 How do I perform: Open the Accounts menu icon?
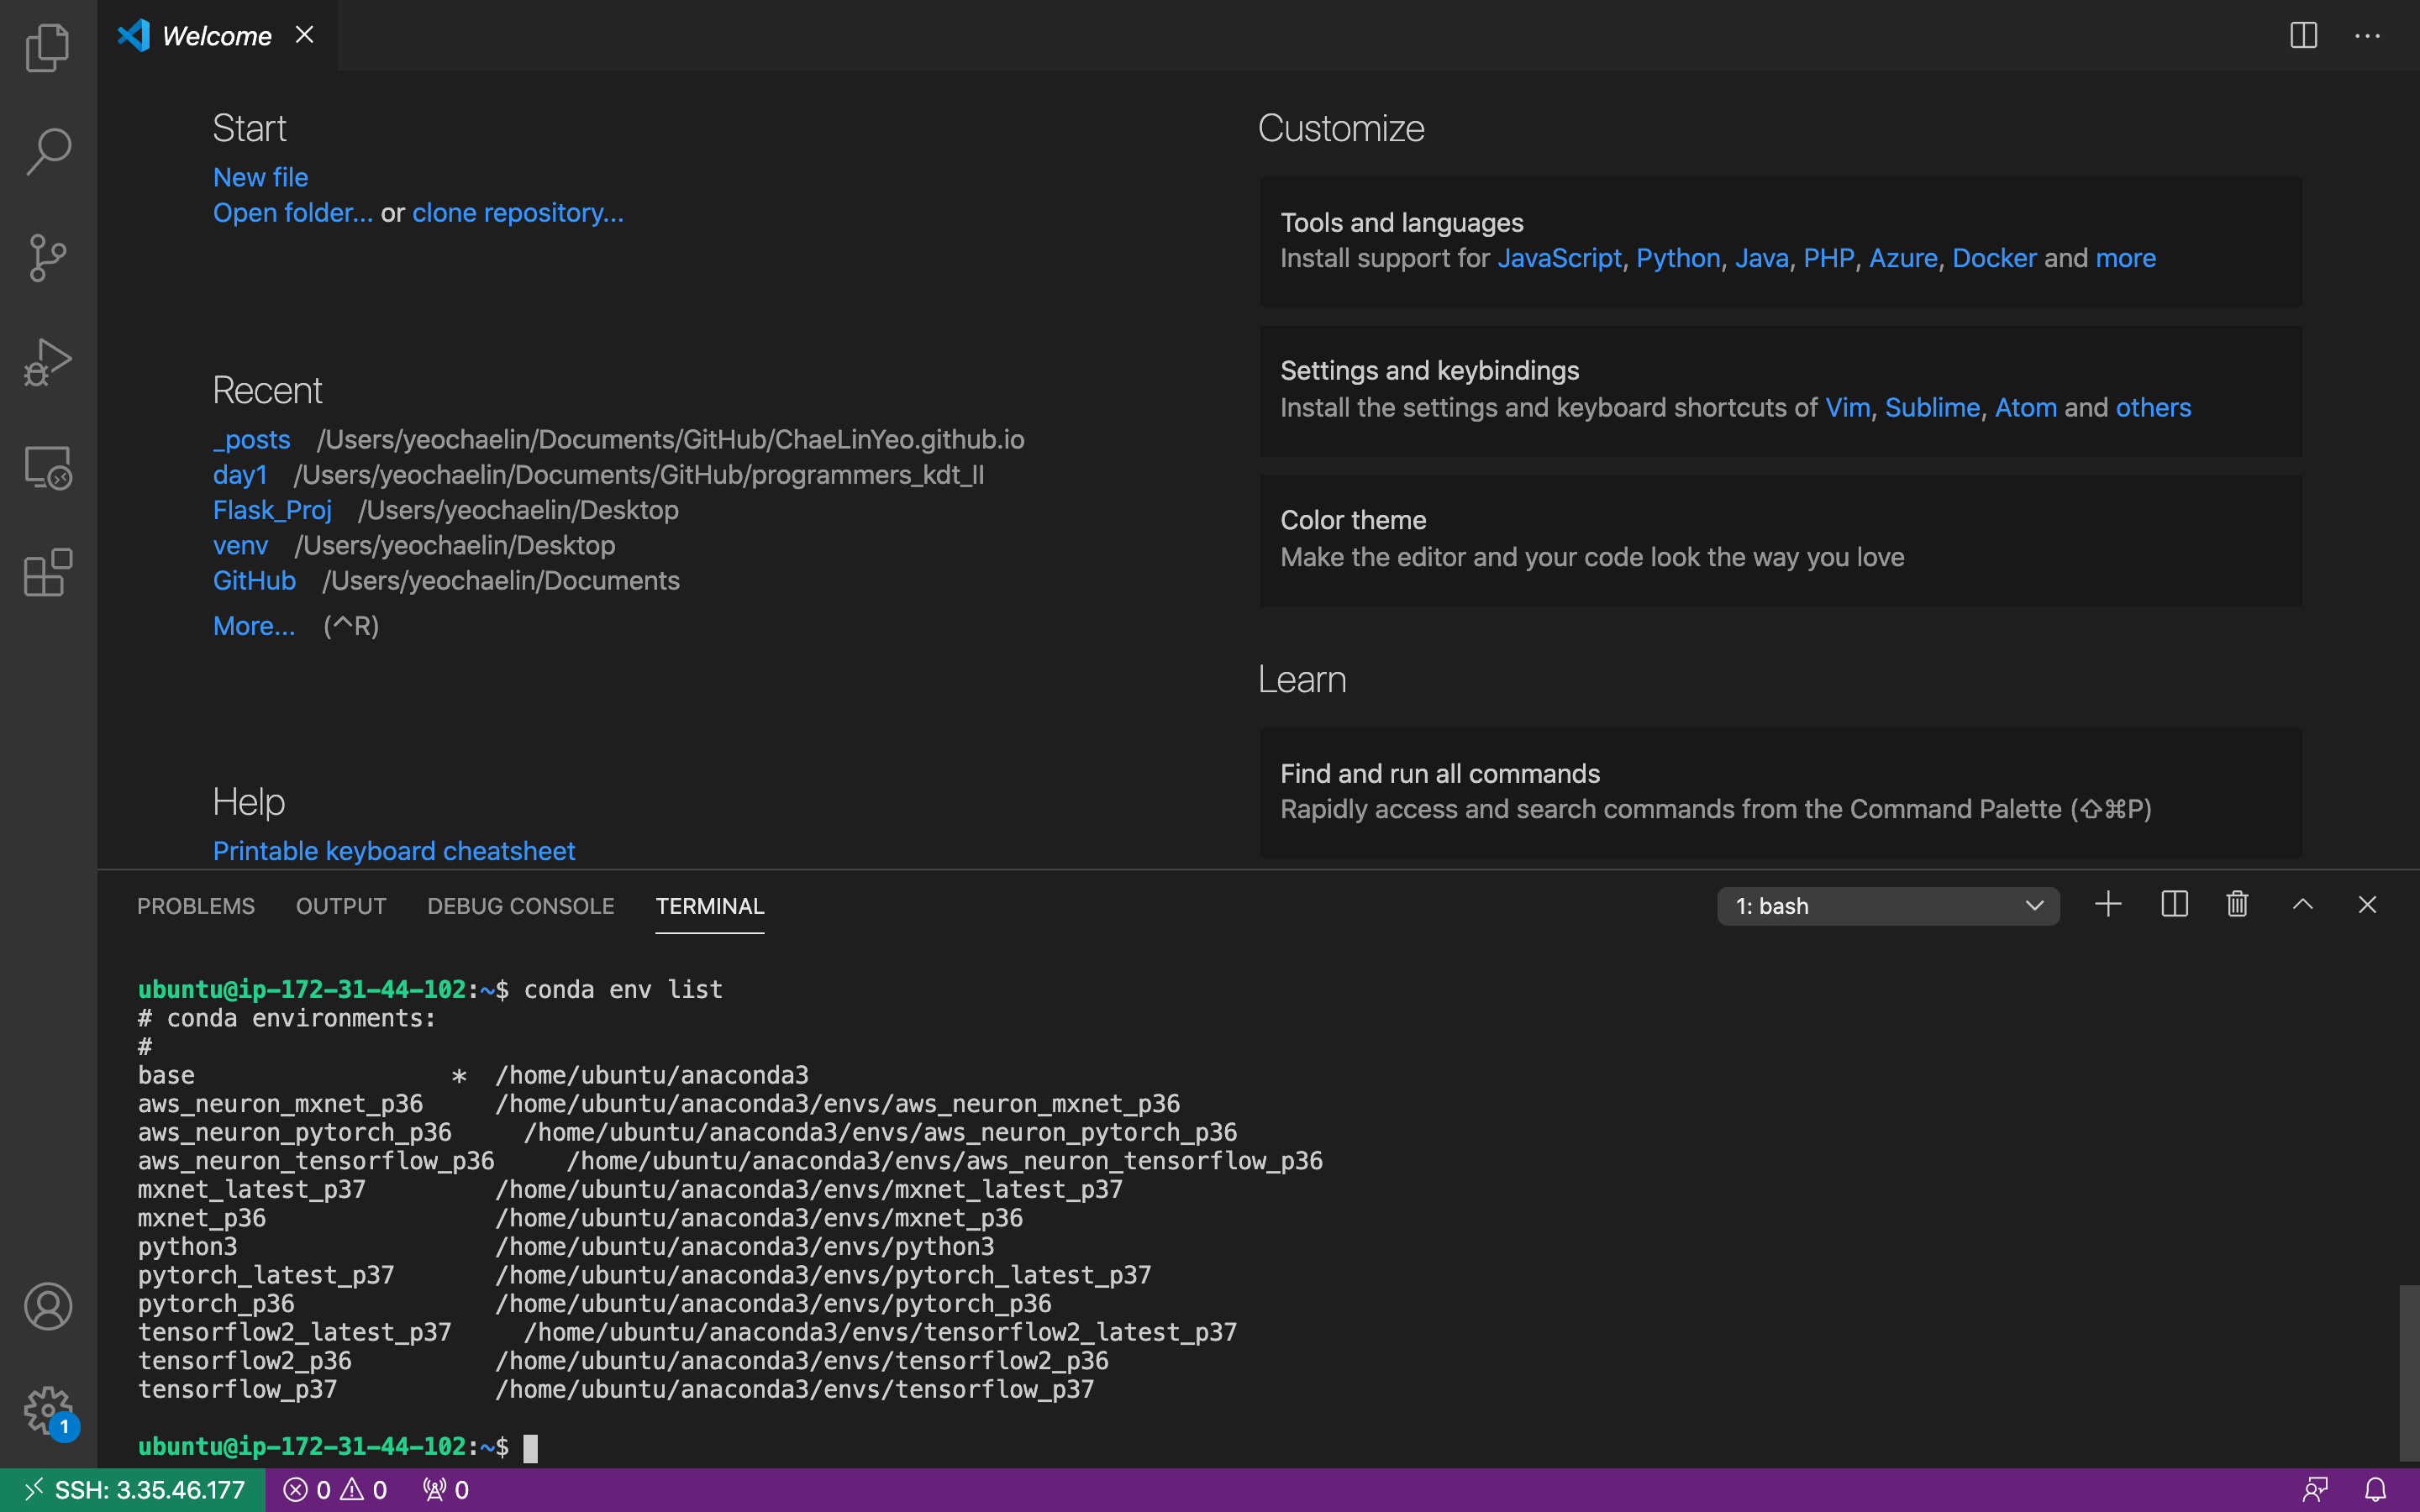48,1306
